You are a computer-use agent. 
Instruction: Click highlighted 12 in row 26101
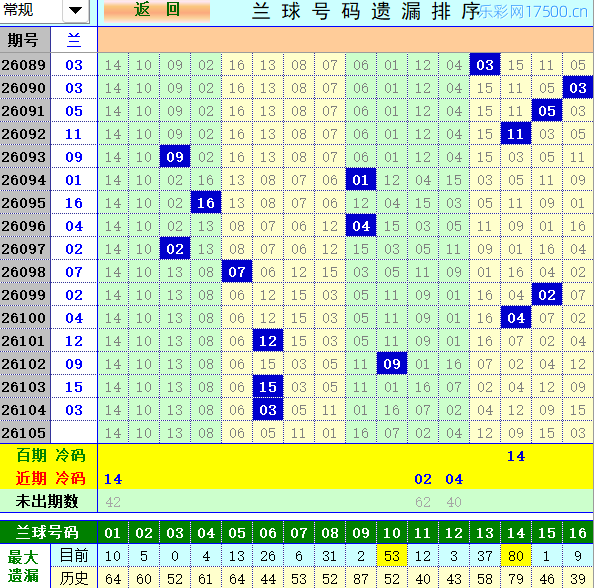(268, 341)
